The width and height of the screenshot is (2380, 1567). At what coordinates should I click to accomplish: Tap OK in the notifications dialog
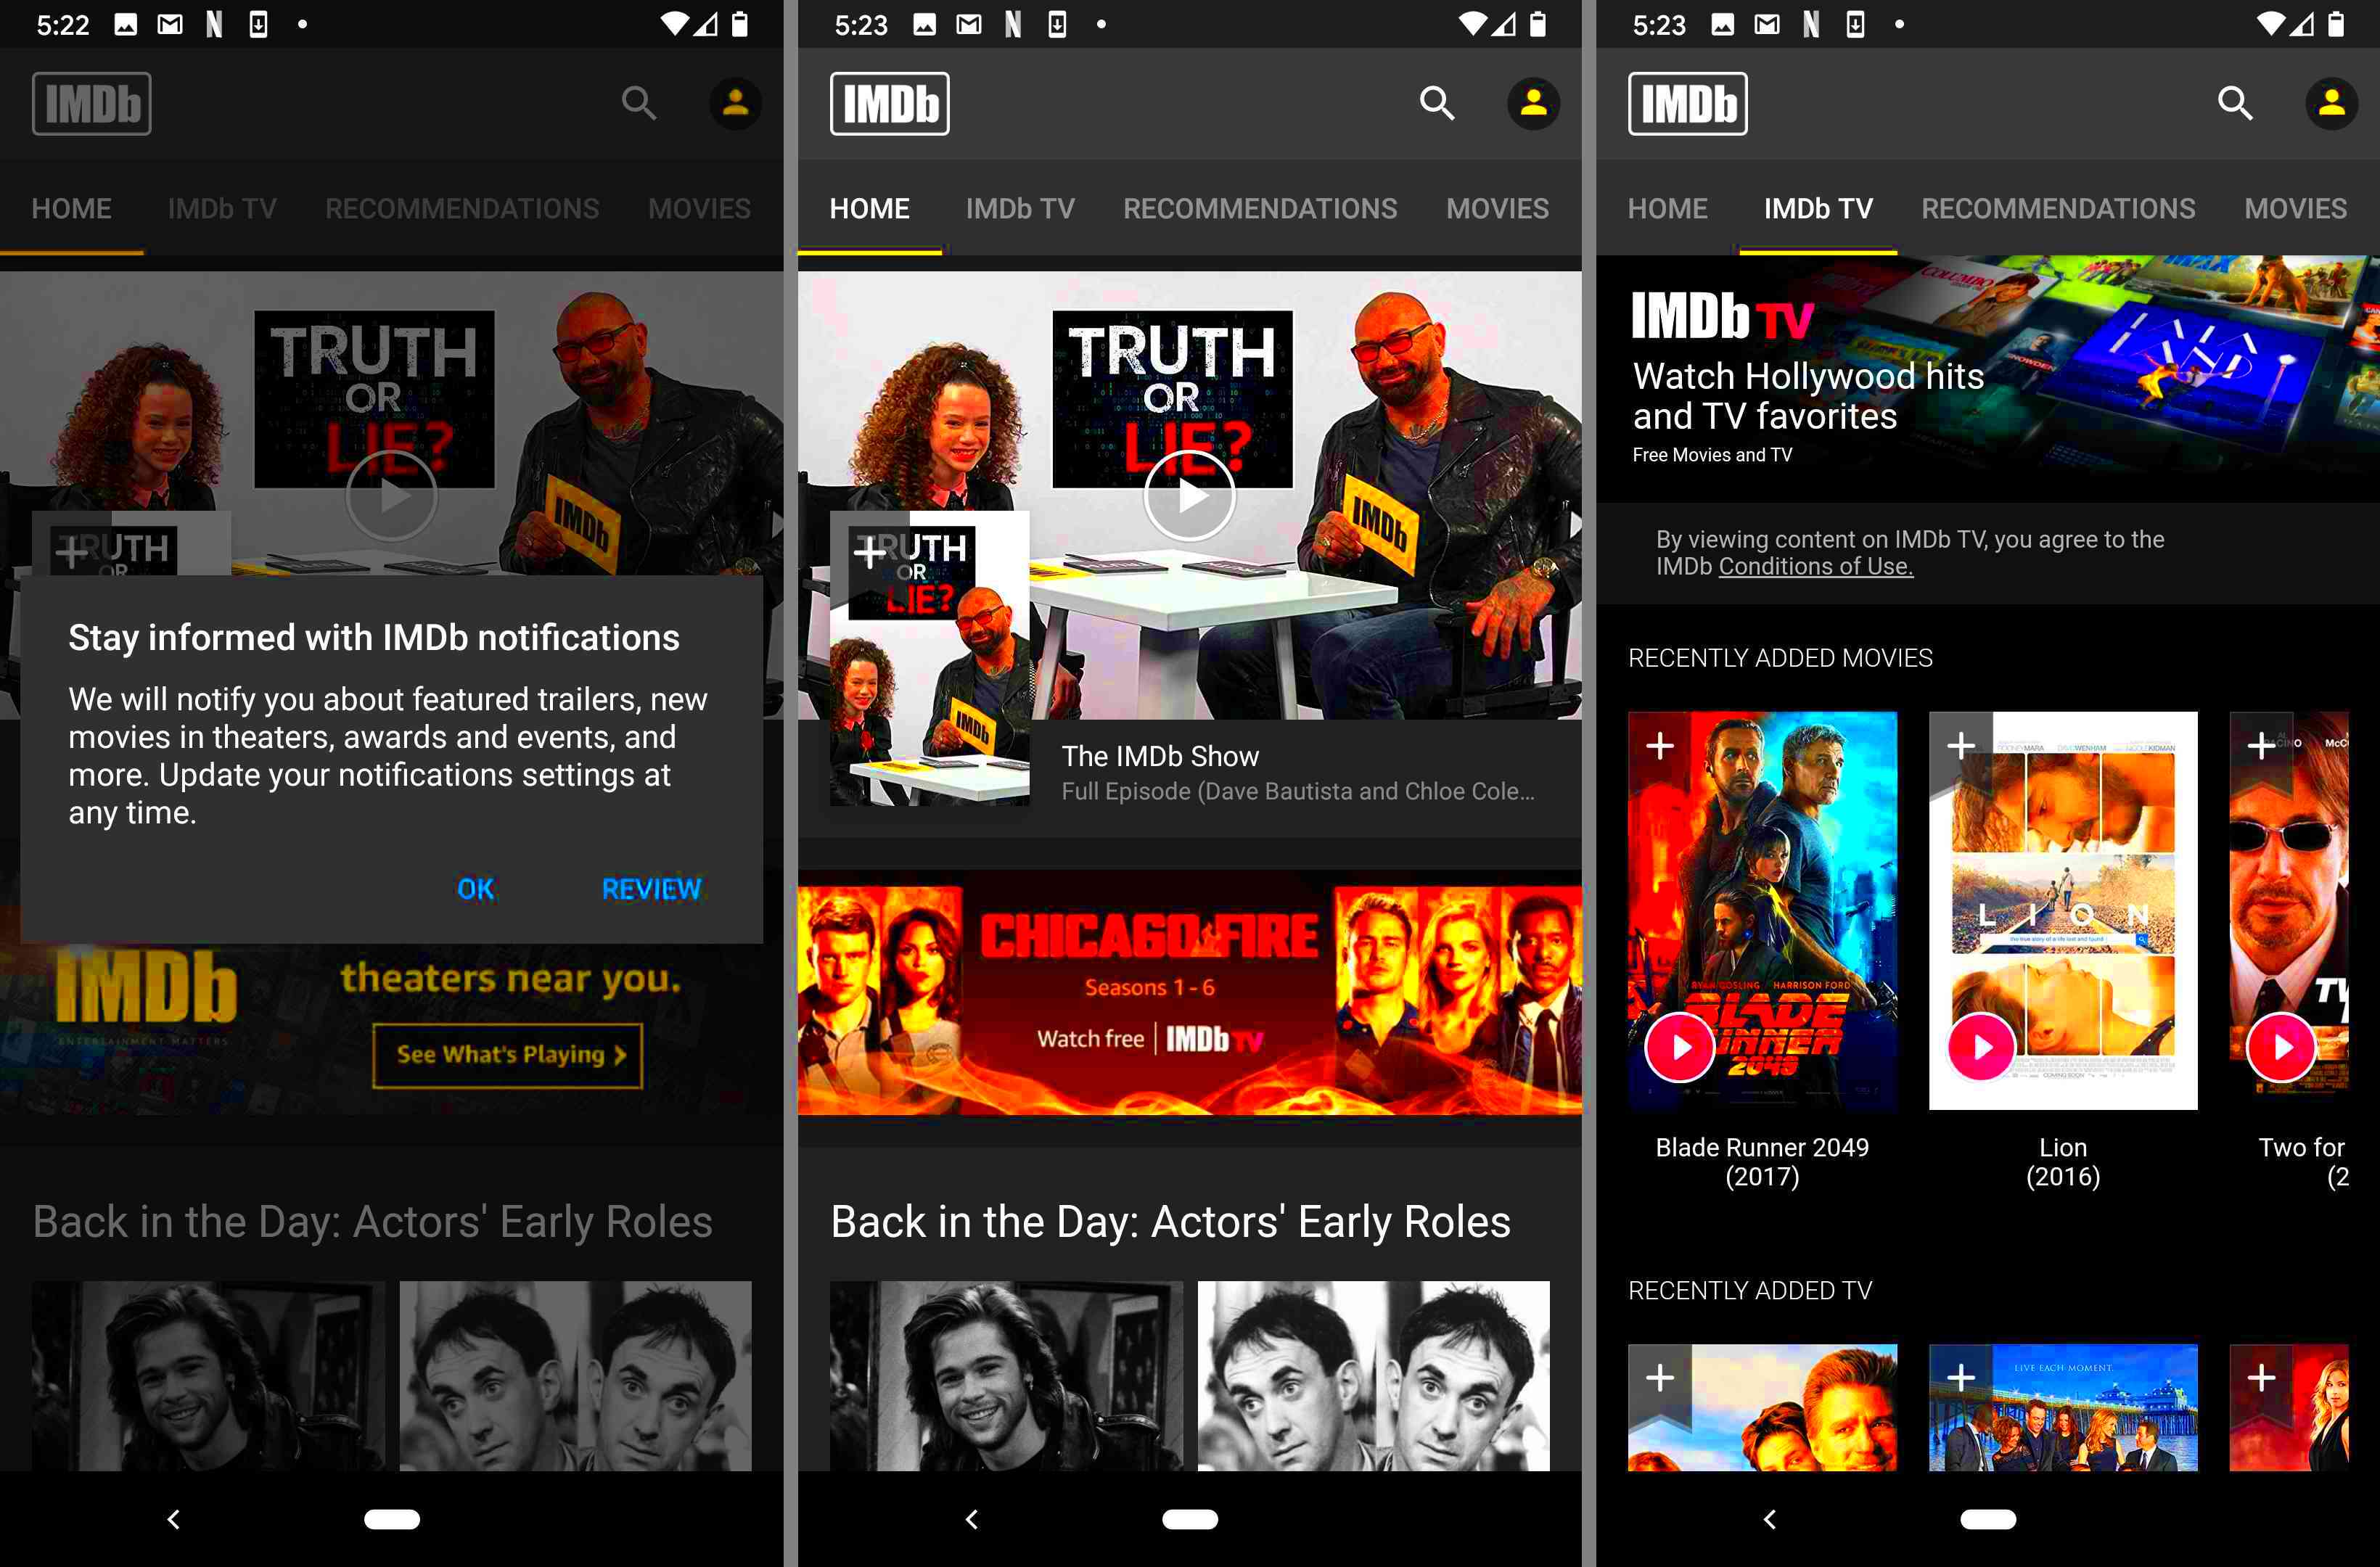[x=475, y=889]
